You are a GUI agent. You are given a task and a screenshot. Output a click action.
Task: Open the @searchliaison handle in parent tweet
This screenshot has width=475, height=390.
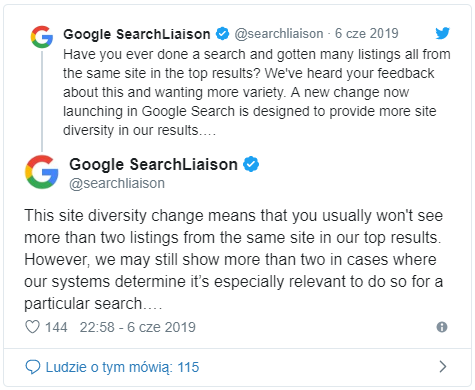(x=279, y=34)
